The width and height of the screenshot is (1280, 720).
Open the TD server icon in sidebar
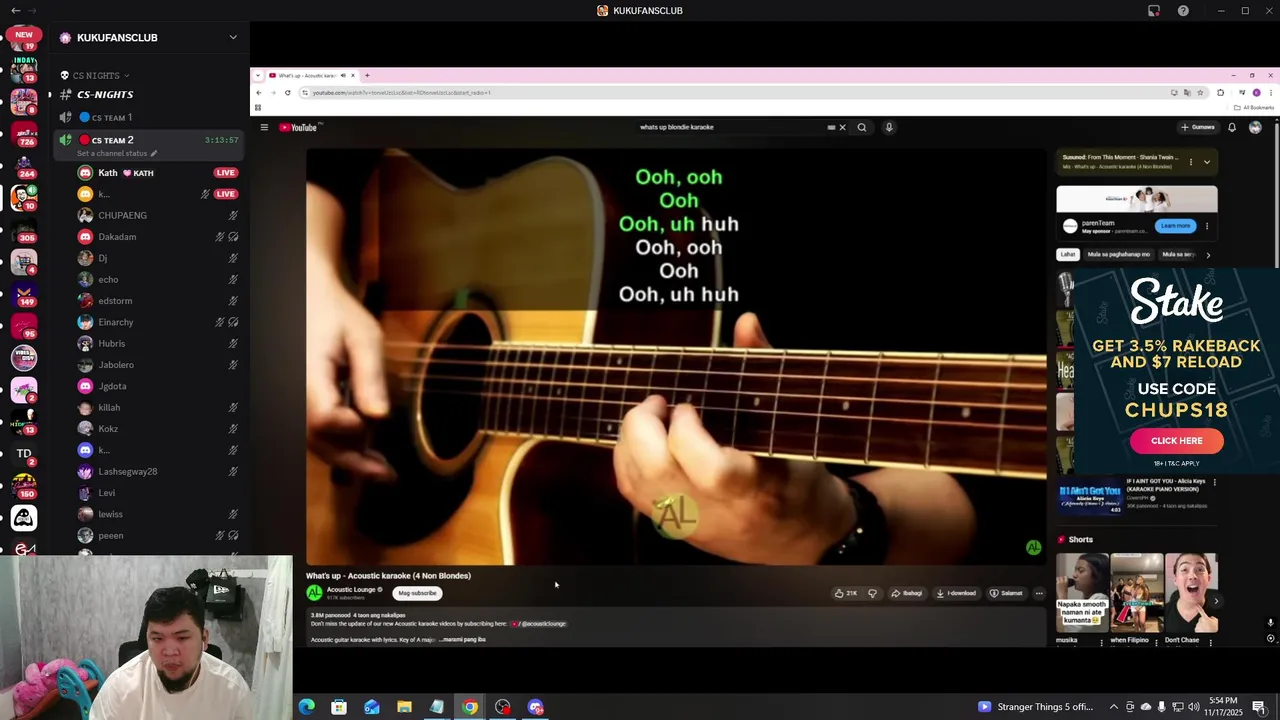tap(24, 454)
